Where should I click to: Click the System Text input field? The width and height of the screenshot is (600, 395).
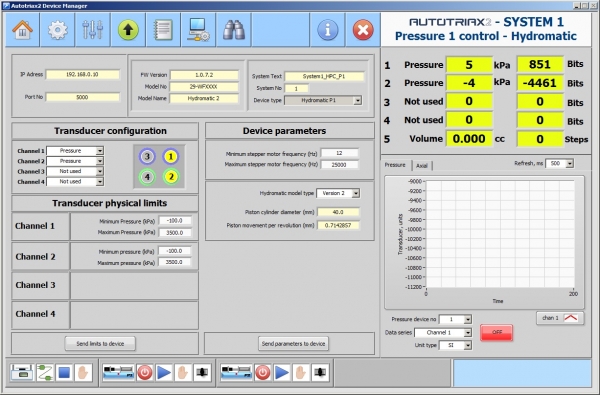tap(324, 76)
